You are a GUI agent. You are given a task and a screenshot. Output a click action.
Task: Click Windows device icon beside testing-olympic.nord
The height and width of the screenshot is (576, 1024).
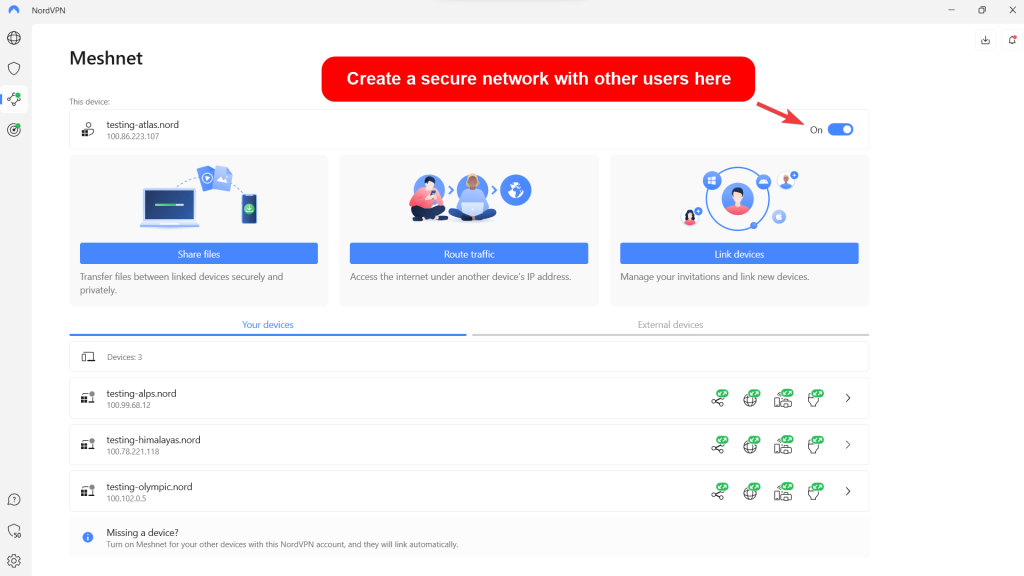point(88,491)
